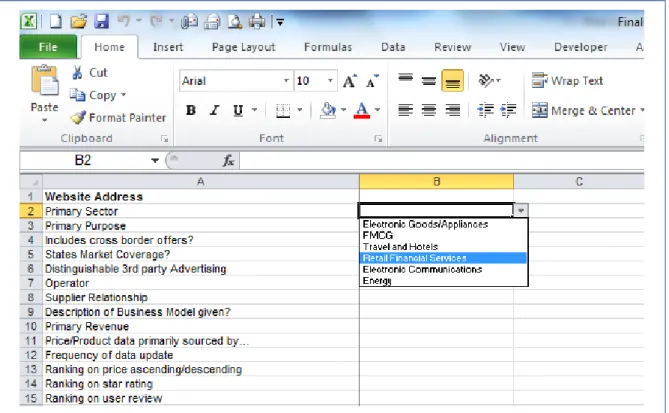Insert function using fx icon

pos(228,160)
